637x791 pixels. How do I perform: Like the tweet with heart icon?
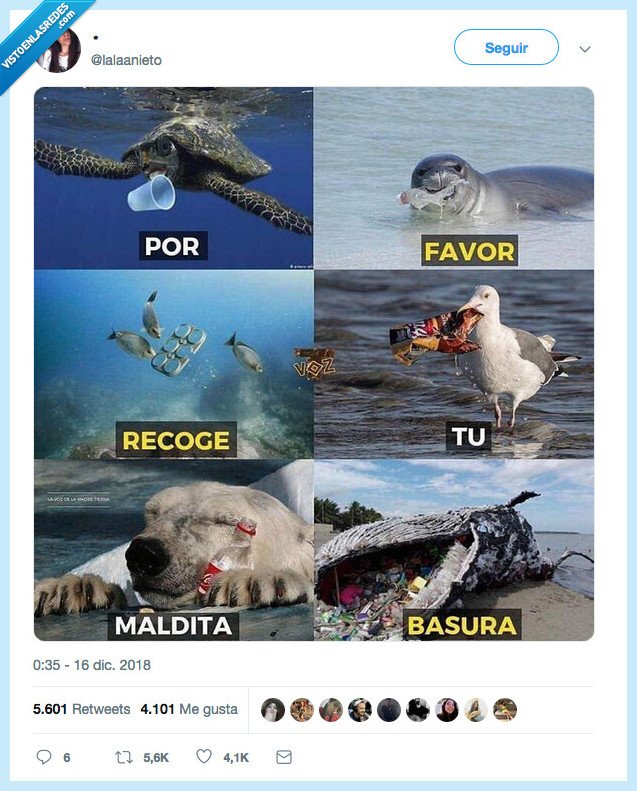click(204, 756)
